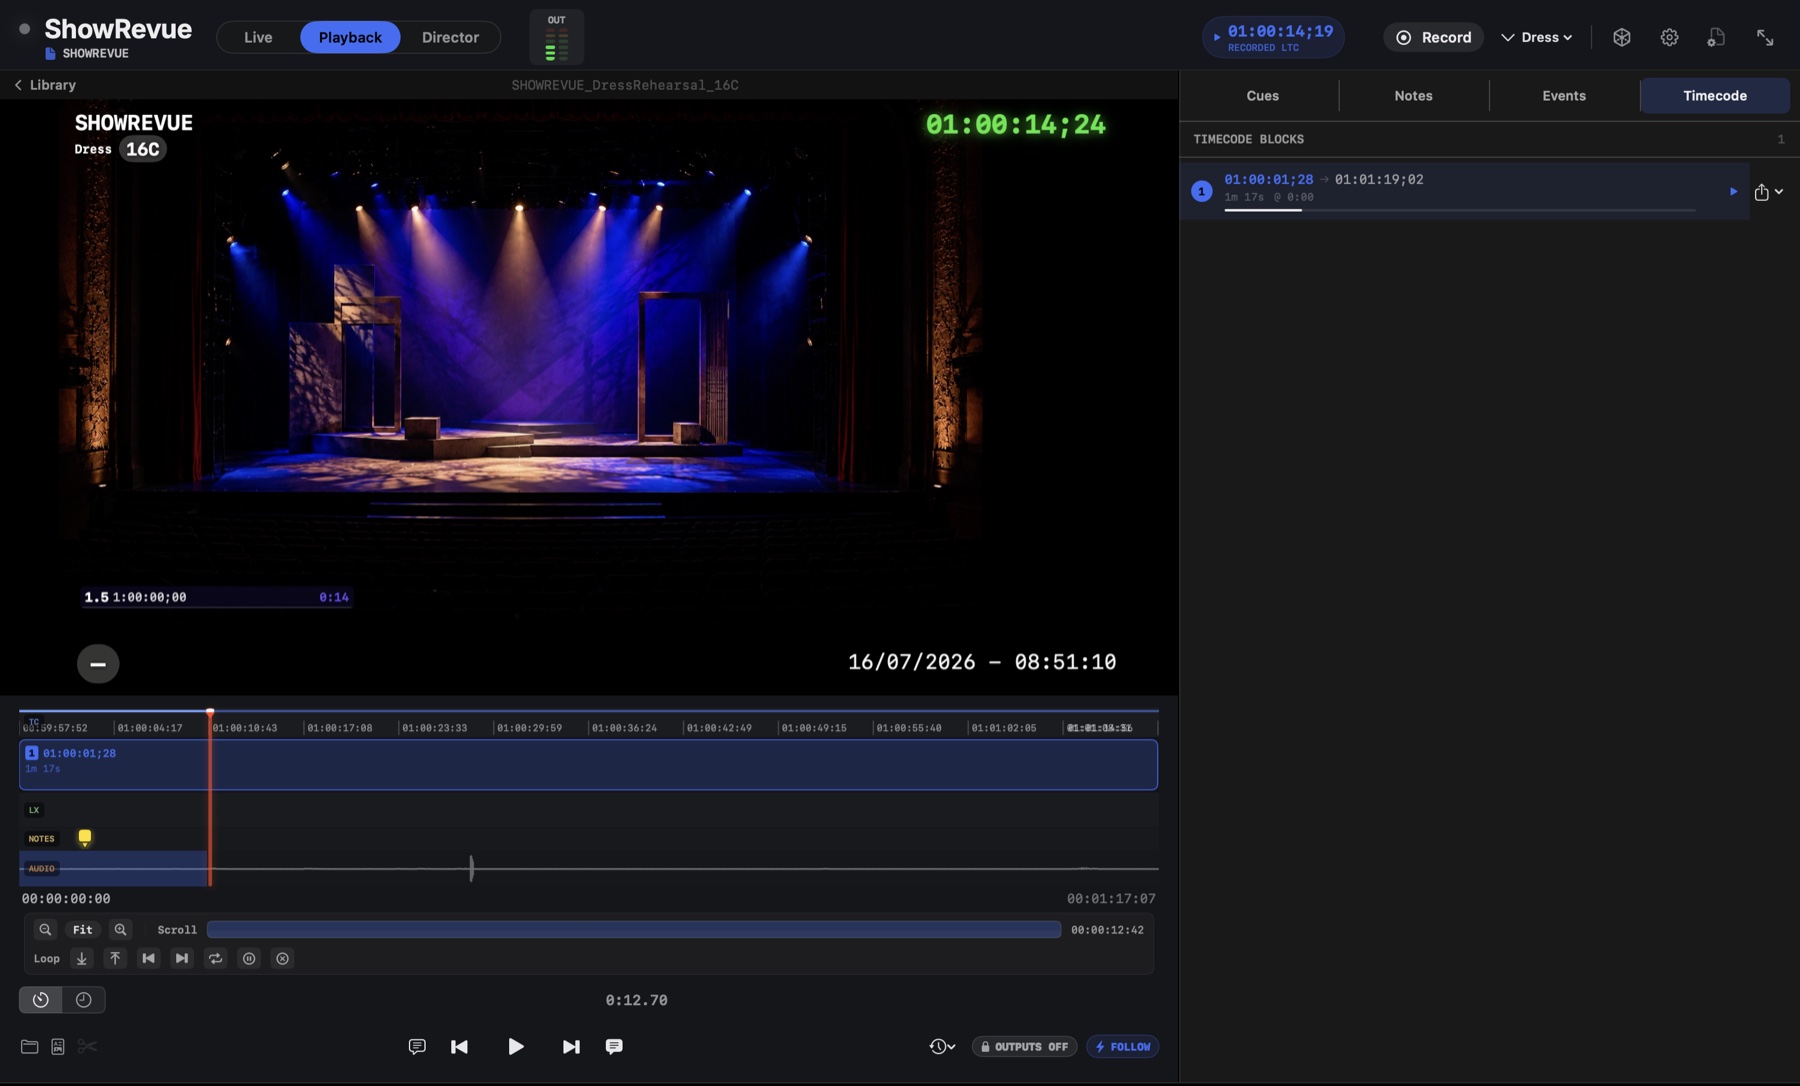Screen dimensions: 1800x1086
Task: Toggle loop repeat icon
Action: tap(215, 959)
